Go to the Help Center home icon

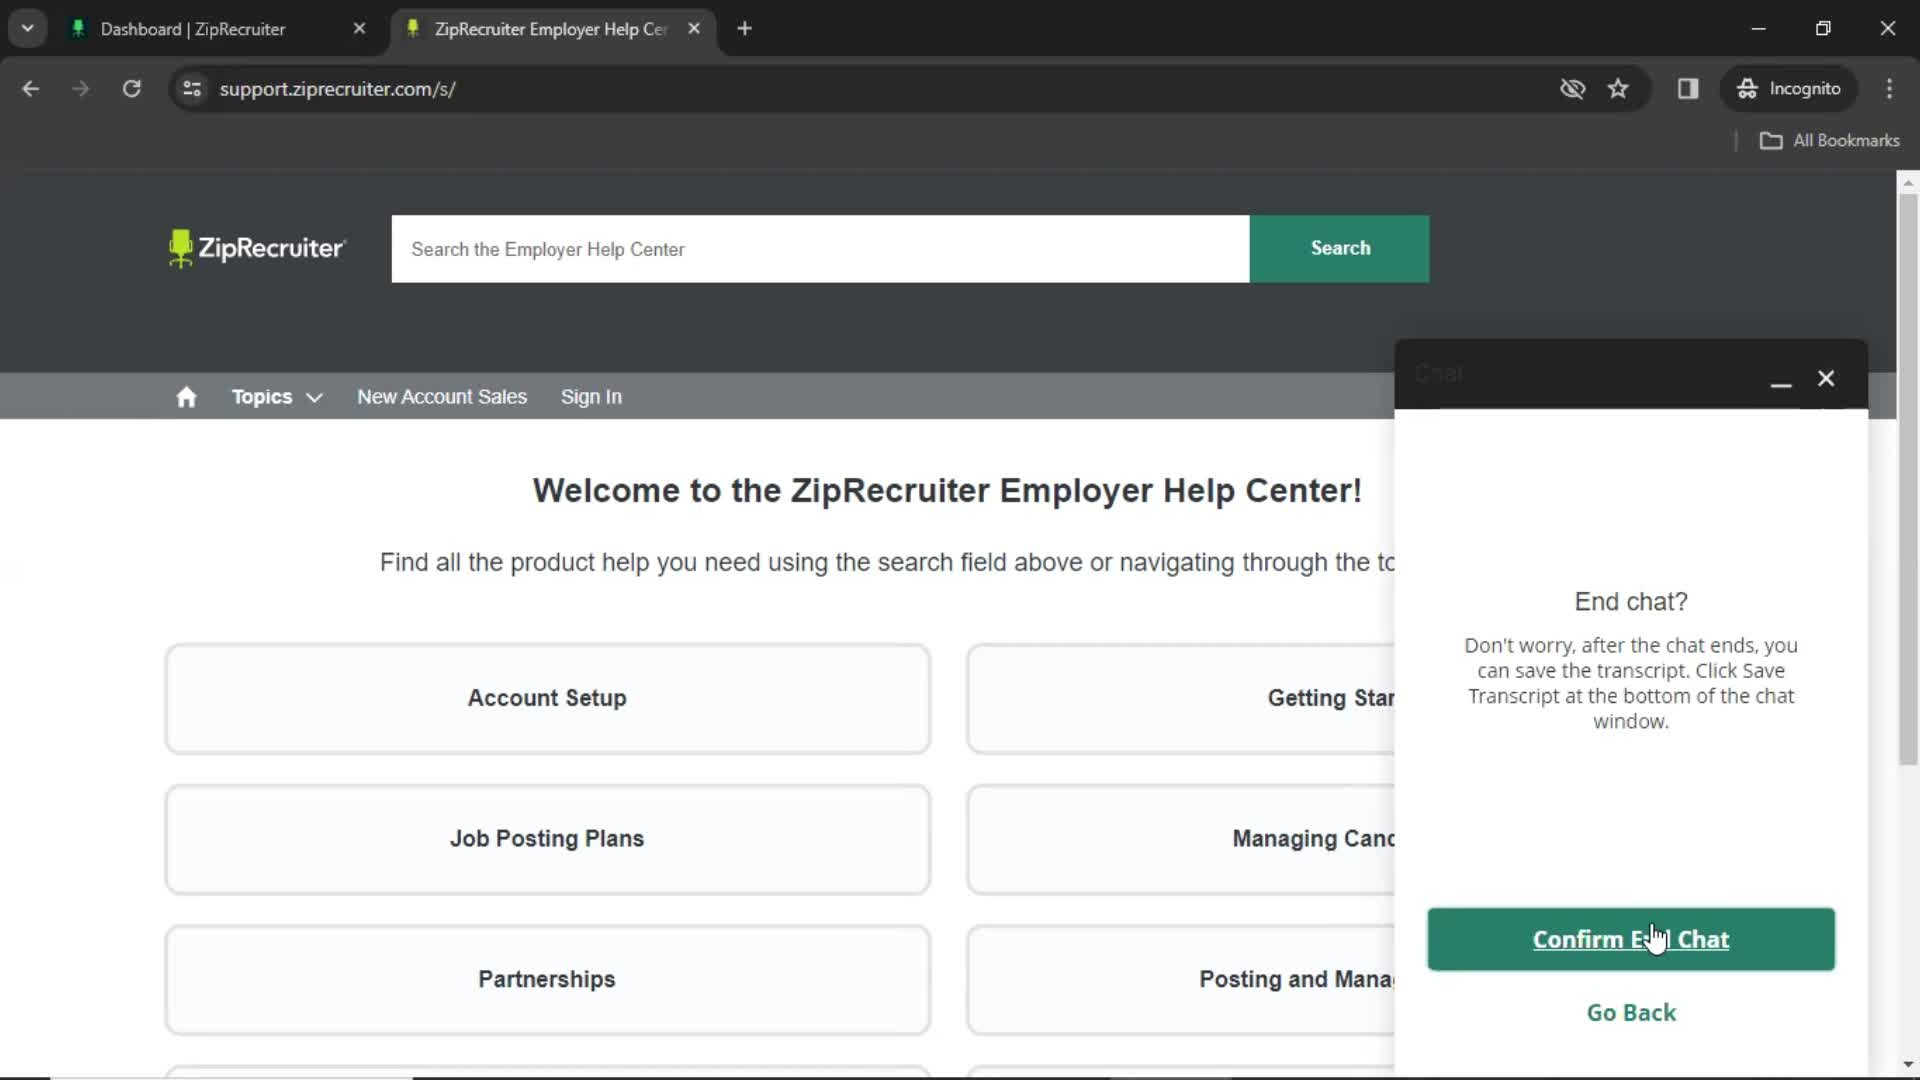pos(186,397)
